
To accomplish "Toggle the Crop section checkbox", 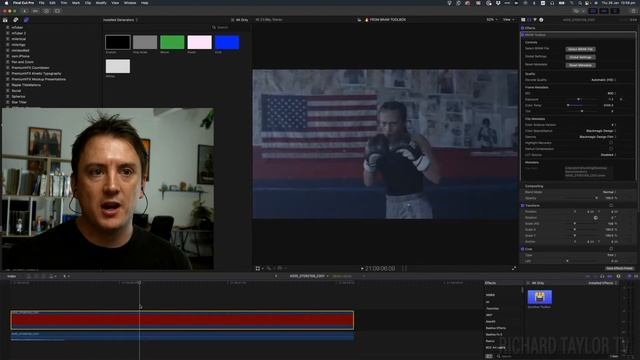I will [x=522, y=249].
